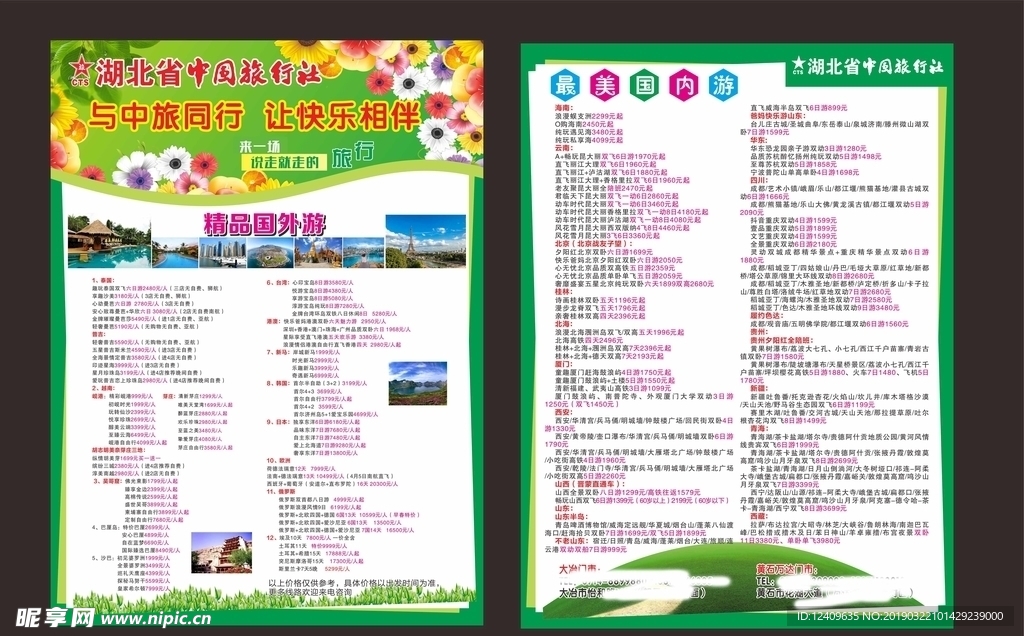This screenshot has height=636, width=1024.
Task: Open the swimming pool photo
Action: [174, 253]
